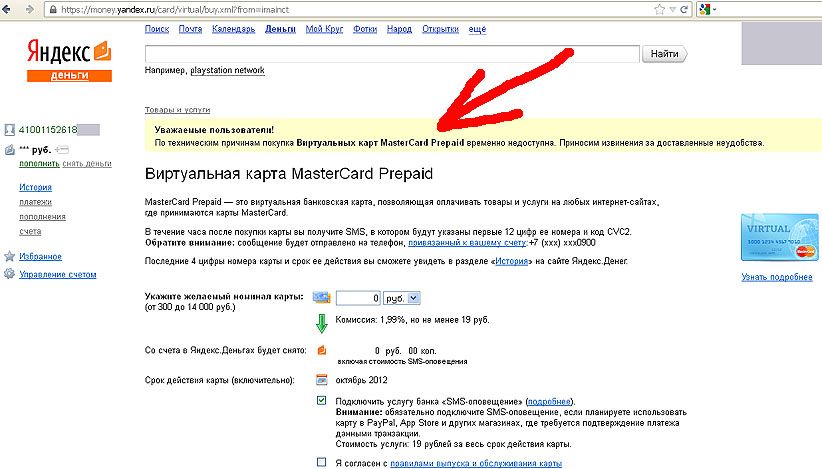
Task: Click the Найти search button
Action: tap(664, 53)
